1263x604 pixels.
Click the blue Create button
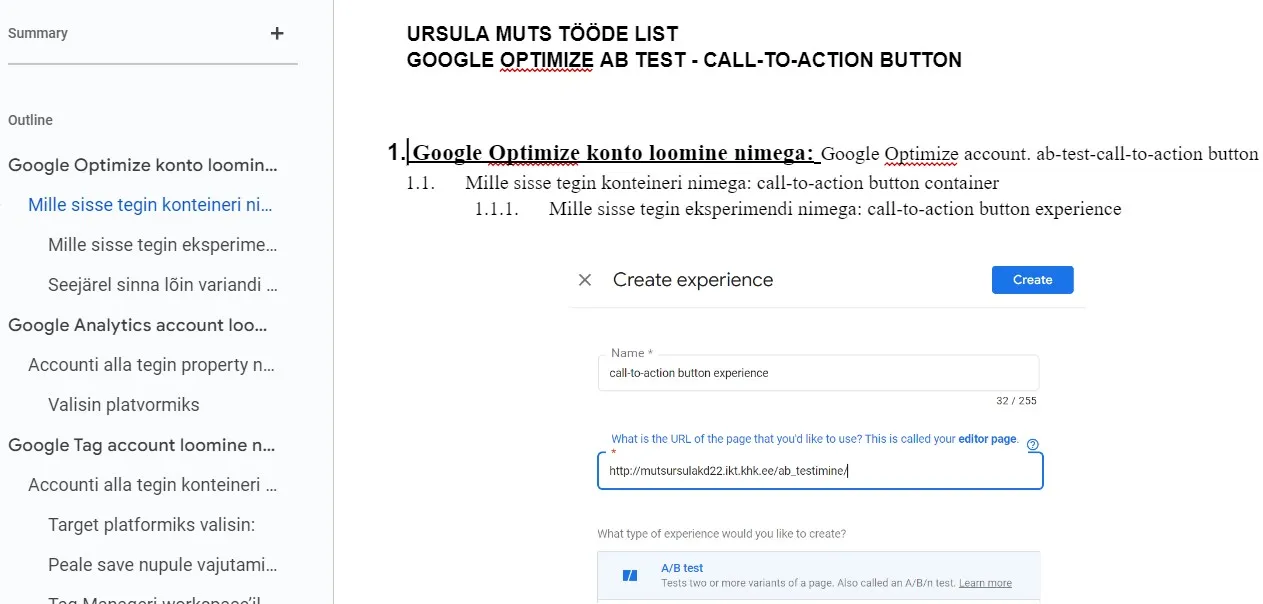tap(1032, 280)
